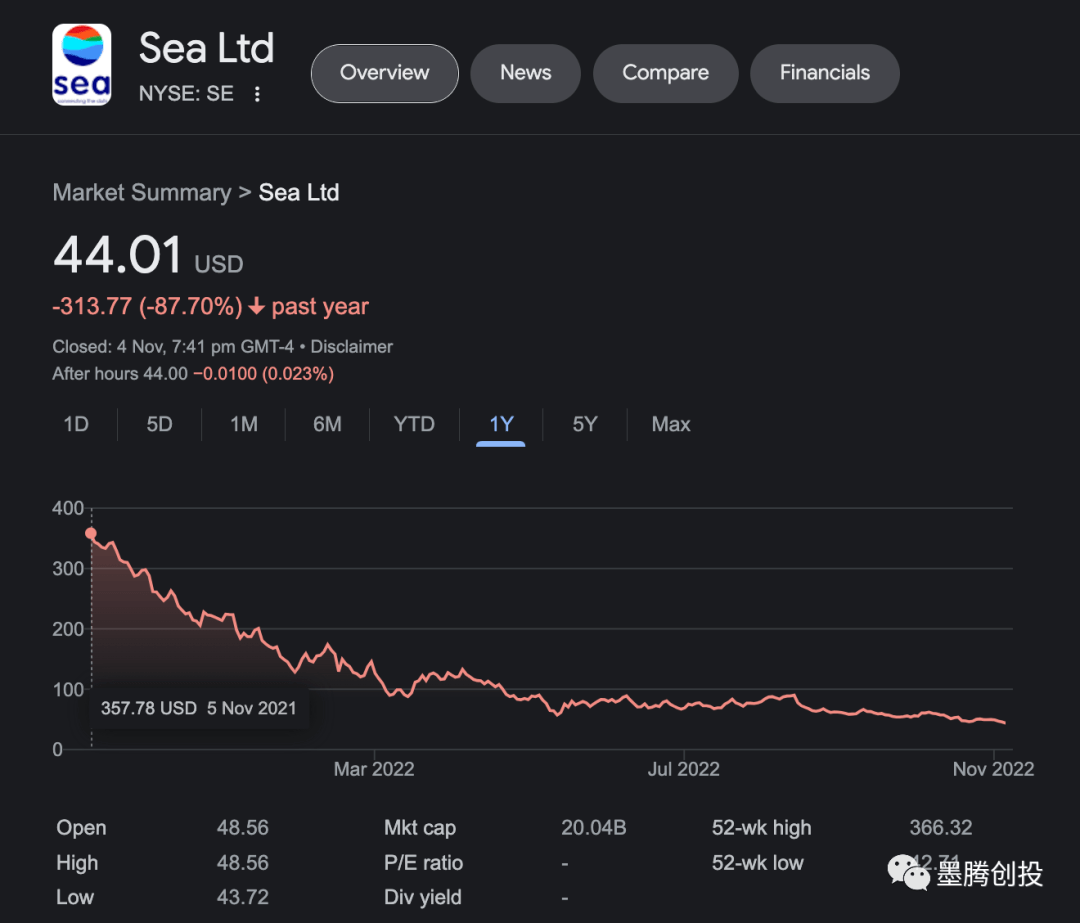Image resolution: width=1080 pixels, height=923 pixels.
Task: Select the 1Y chart range
Action: [x=501, y=424]
